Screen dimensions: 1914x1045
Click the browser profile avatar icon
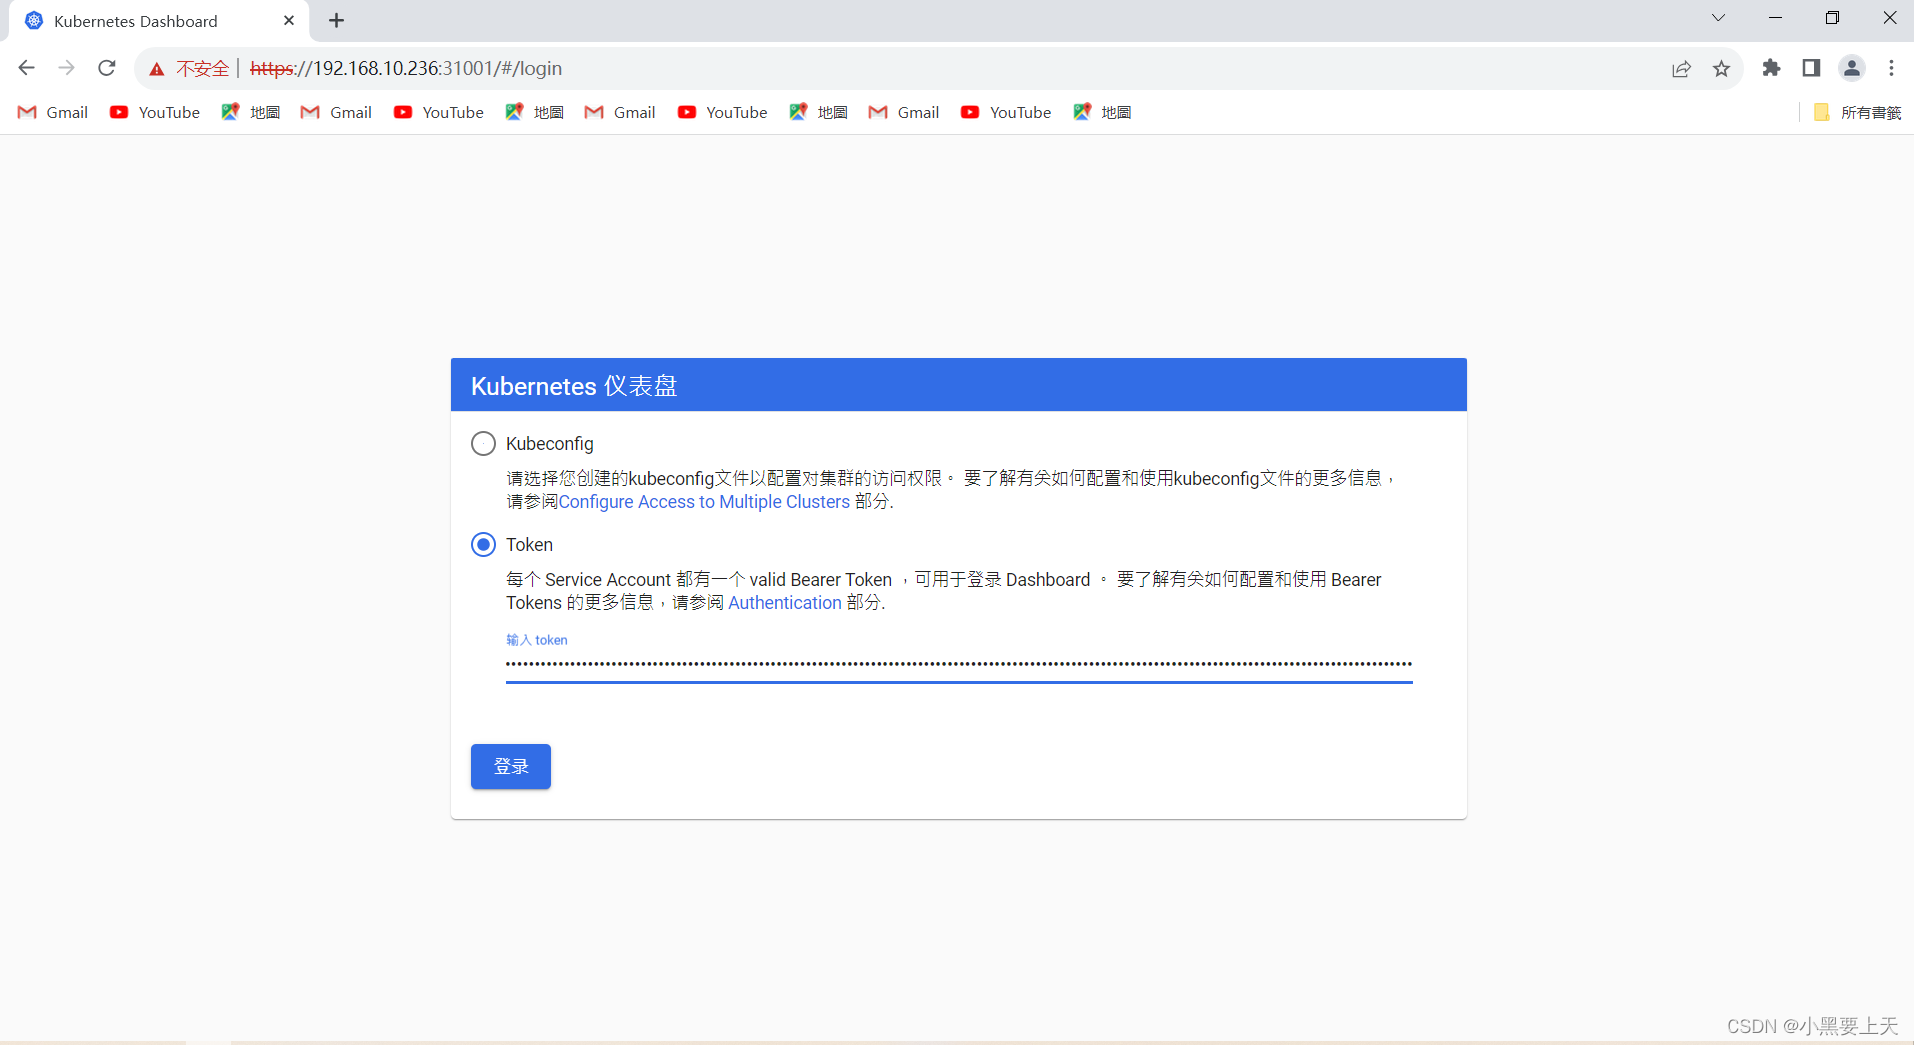click(1852, 68)
